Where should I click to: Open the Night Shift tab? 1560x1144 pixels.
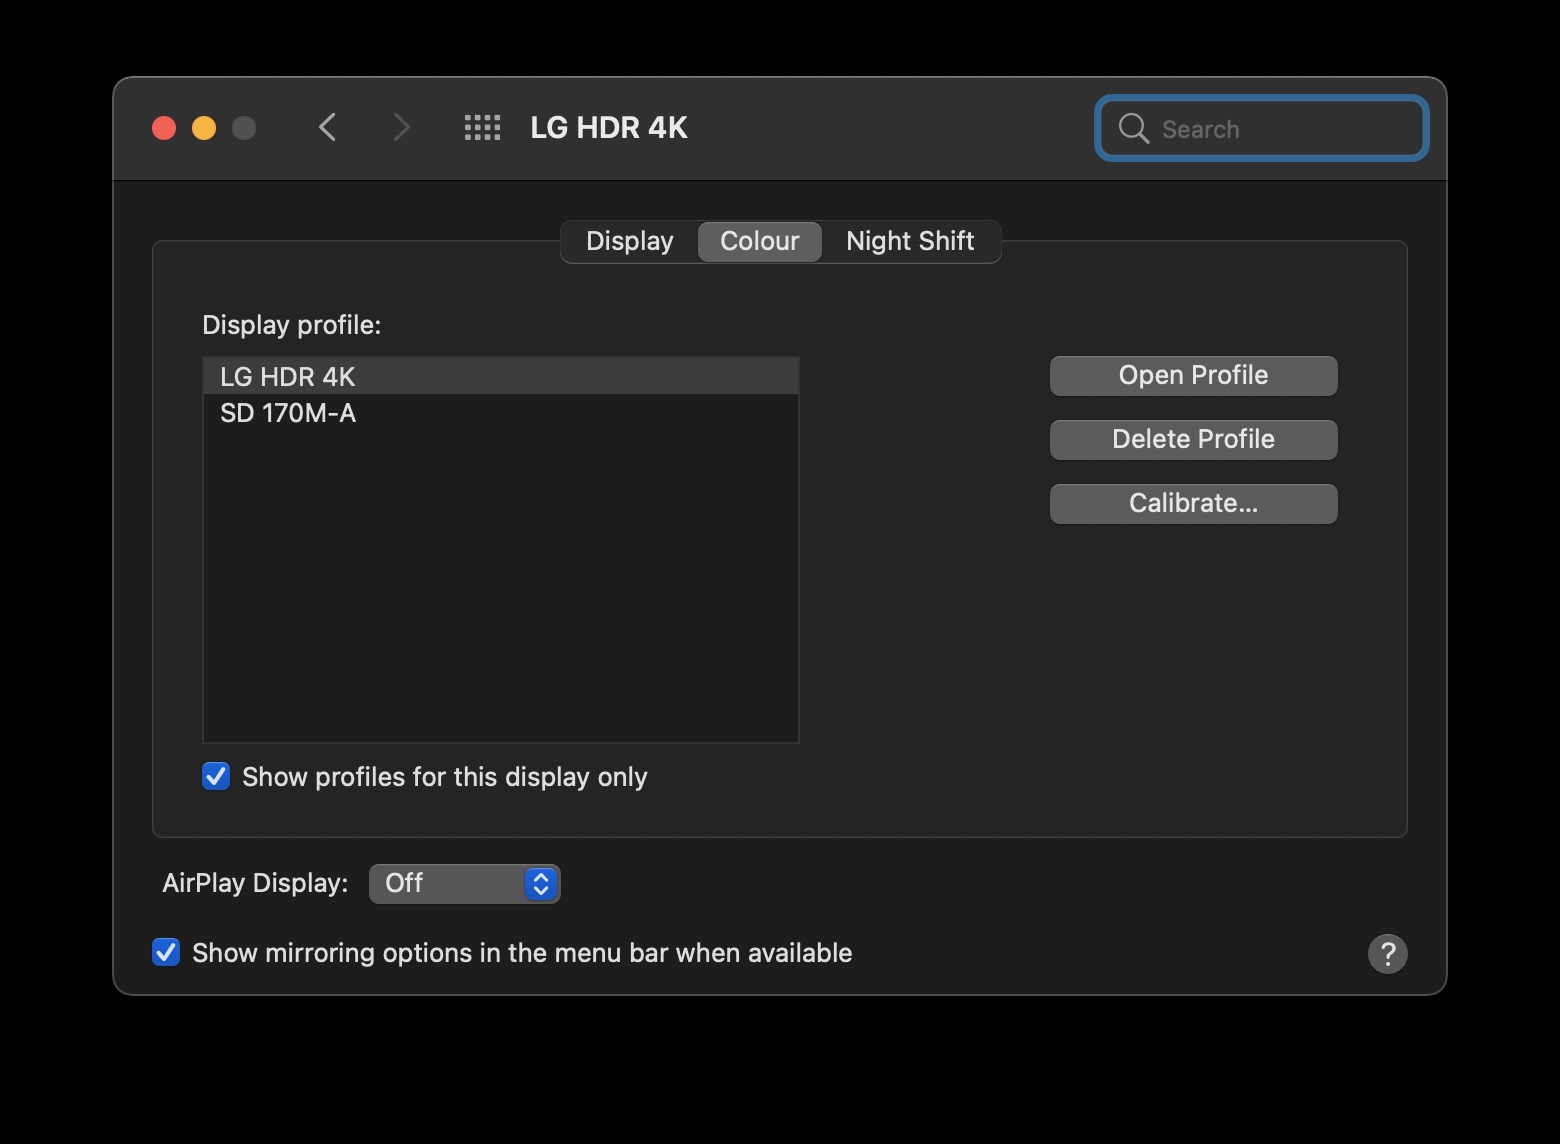[x=910, y=242]
